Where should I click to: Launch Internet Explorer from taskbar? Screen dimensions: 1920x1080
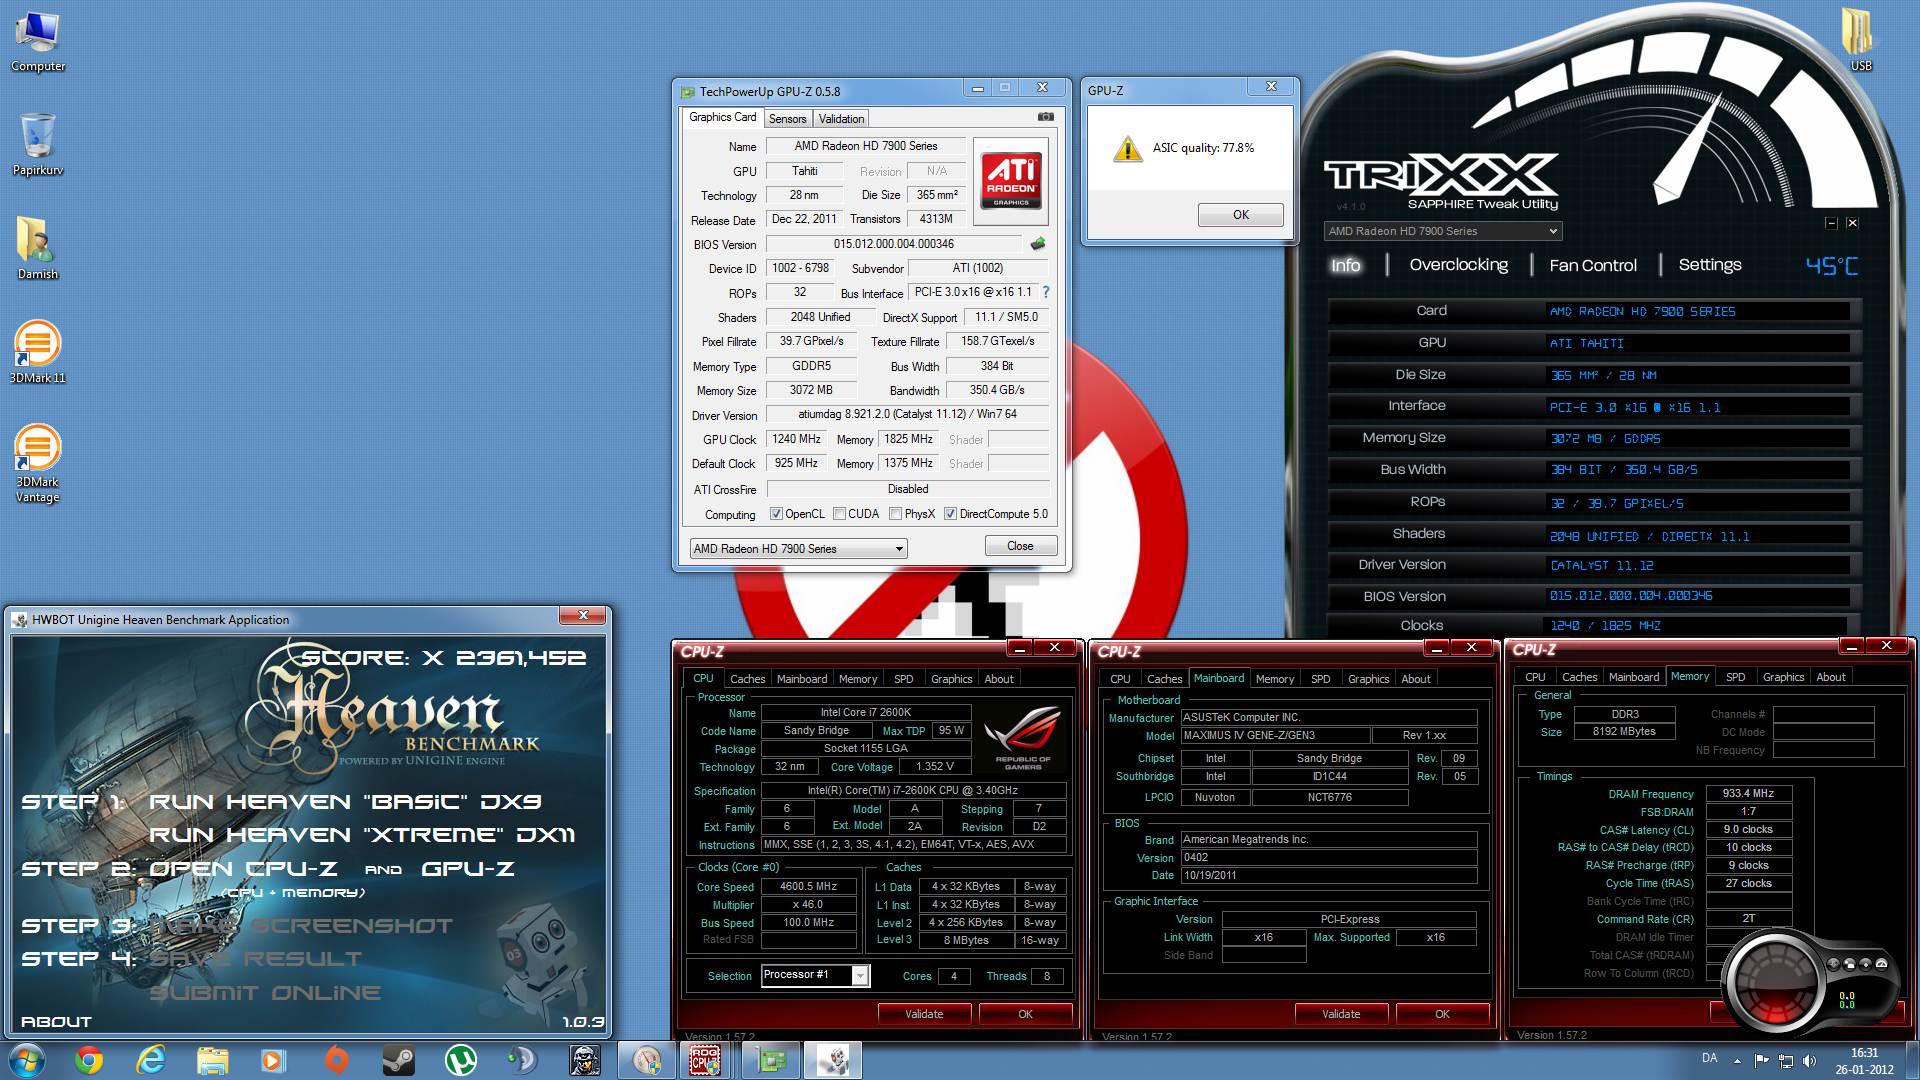tap(151, 1060)
